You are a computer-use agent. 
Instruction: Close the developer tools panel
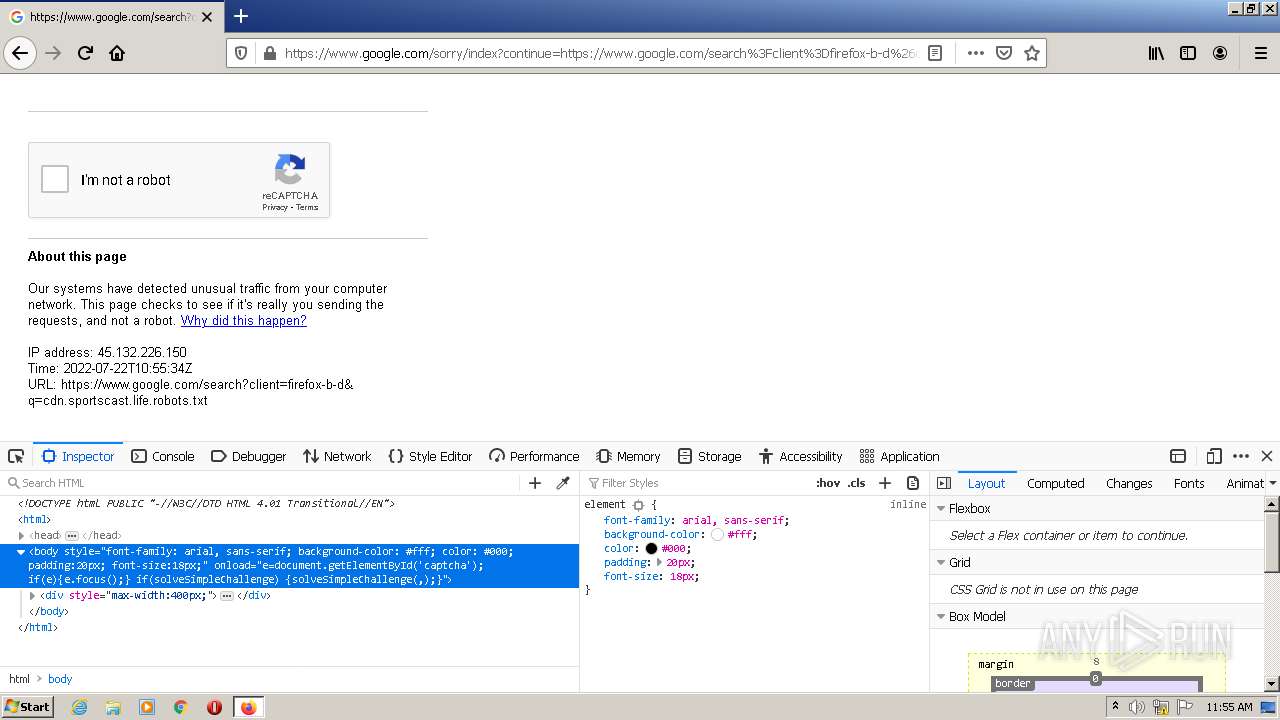(x=1267, y=456)
